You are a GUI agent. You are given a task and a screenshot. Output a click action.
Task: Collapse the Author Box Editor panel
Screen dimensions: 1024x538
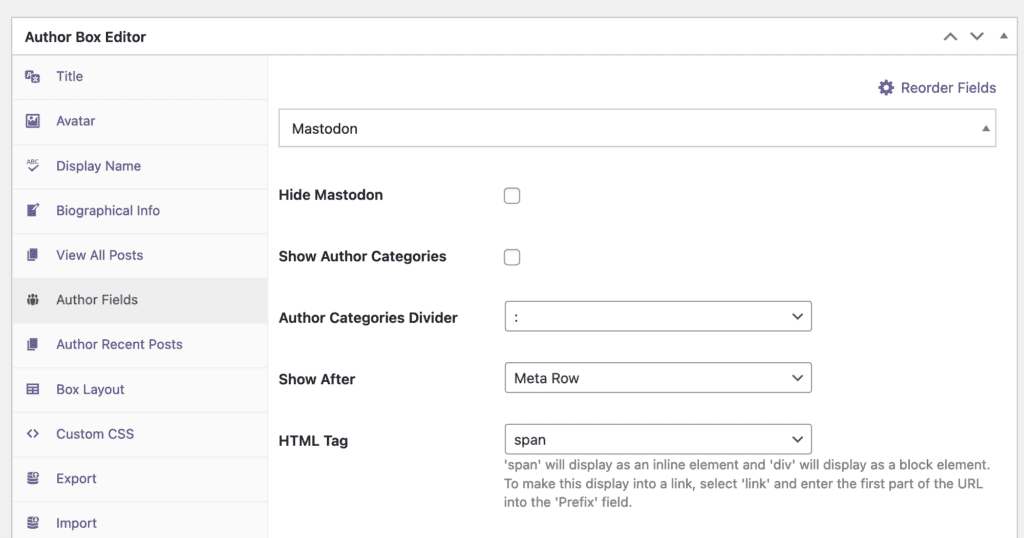click(x=1004, y=36)
